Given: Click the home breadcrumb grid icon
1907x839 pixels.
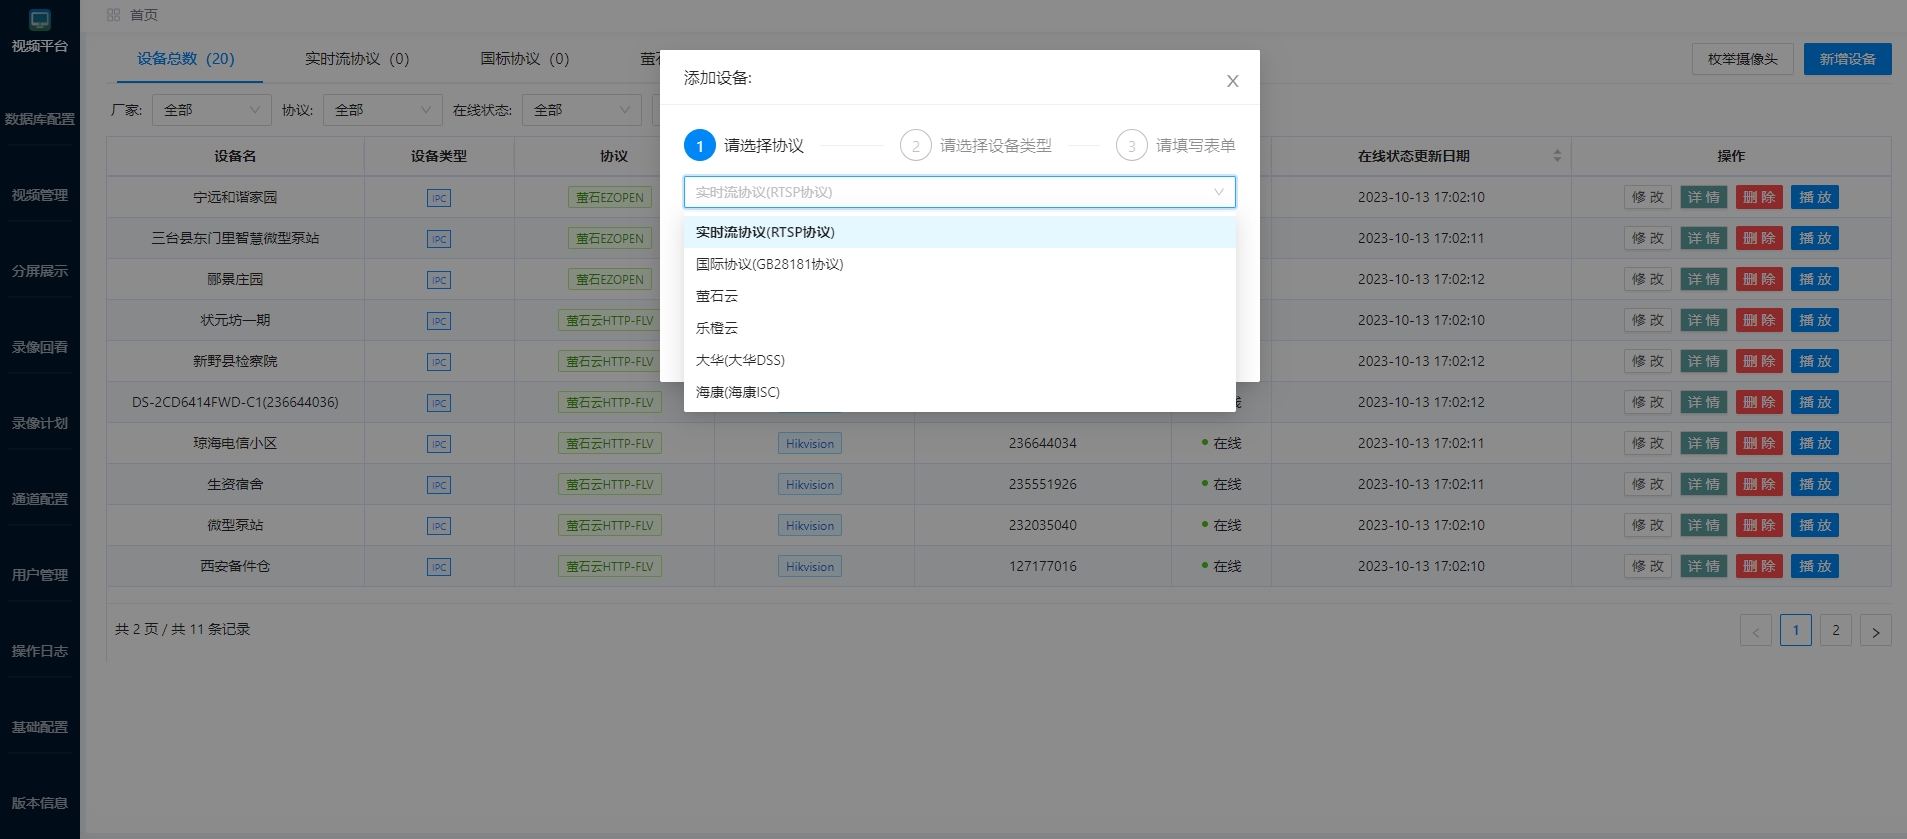Looking at the screenshot, I should pyautogui.click(x=113, y=15).
